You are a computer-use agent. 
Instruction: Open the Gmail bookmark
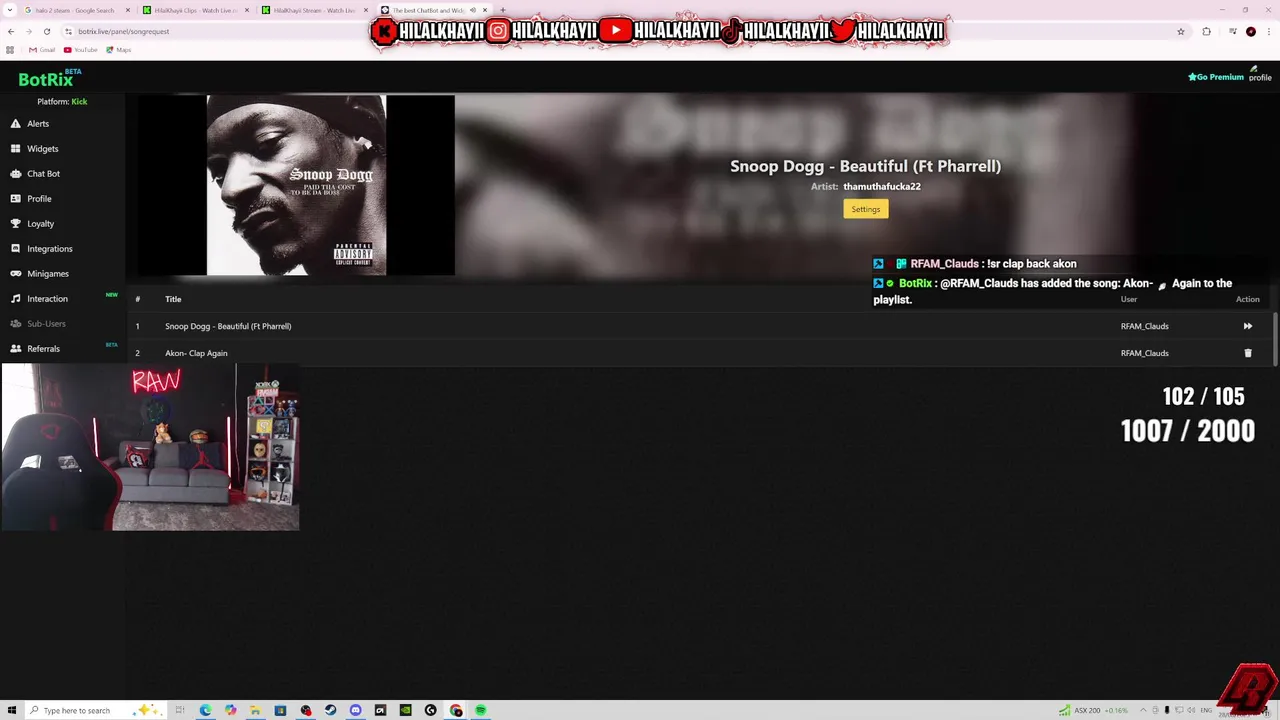[x=42, y=49]
